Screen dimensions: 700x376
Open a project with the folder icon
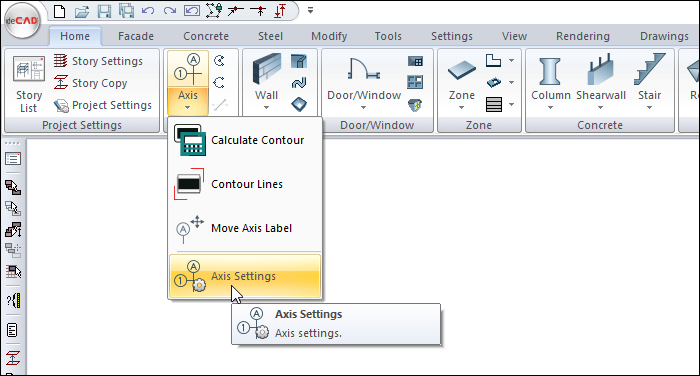tap(82, 11)
